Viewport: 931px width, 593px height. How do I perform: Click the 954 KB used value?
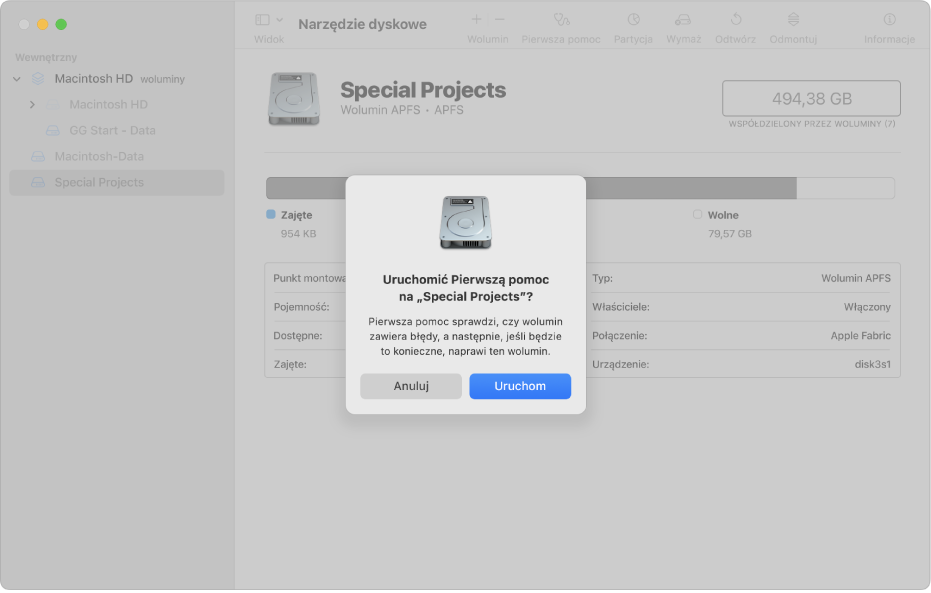coord(299,234)
